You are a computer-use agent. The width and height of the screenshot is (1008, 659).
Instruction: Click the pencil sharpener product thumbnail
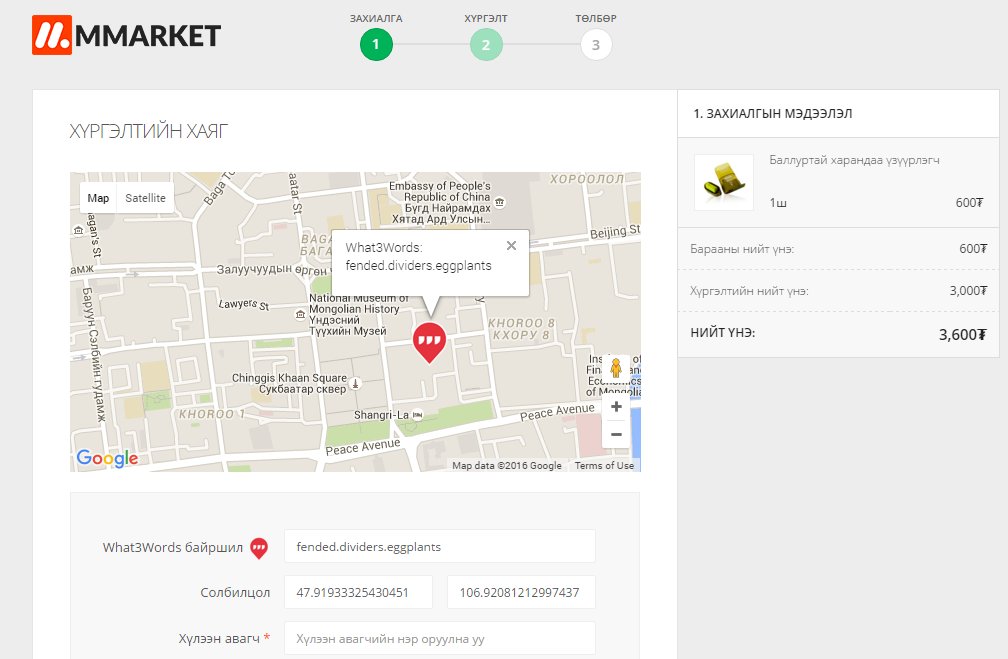click(724, 182)
